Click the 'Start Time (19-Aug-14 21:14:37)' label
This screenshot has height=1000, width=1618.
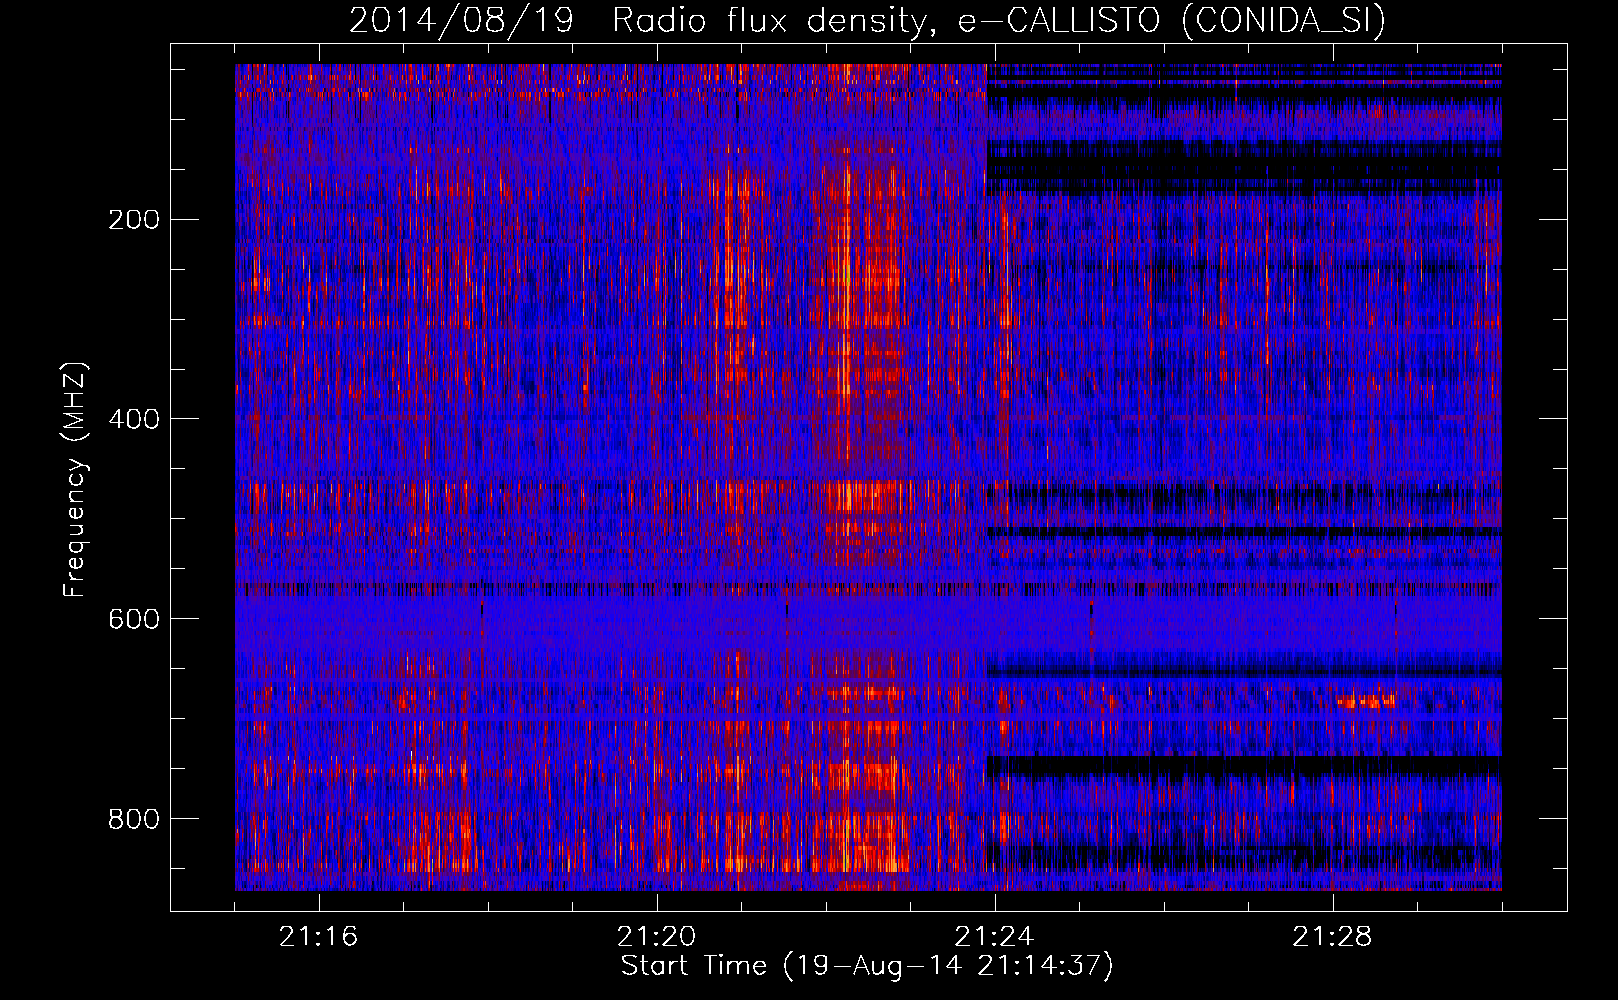[867, 966]
